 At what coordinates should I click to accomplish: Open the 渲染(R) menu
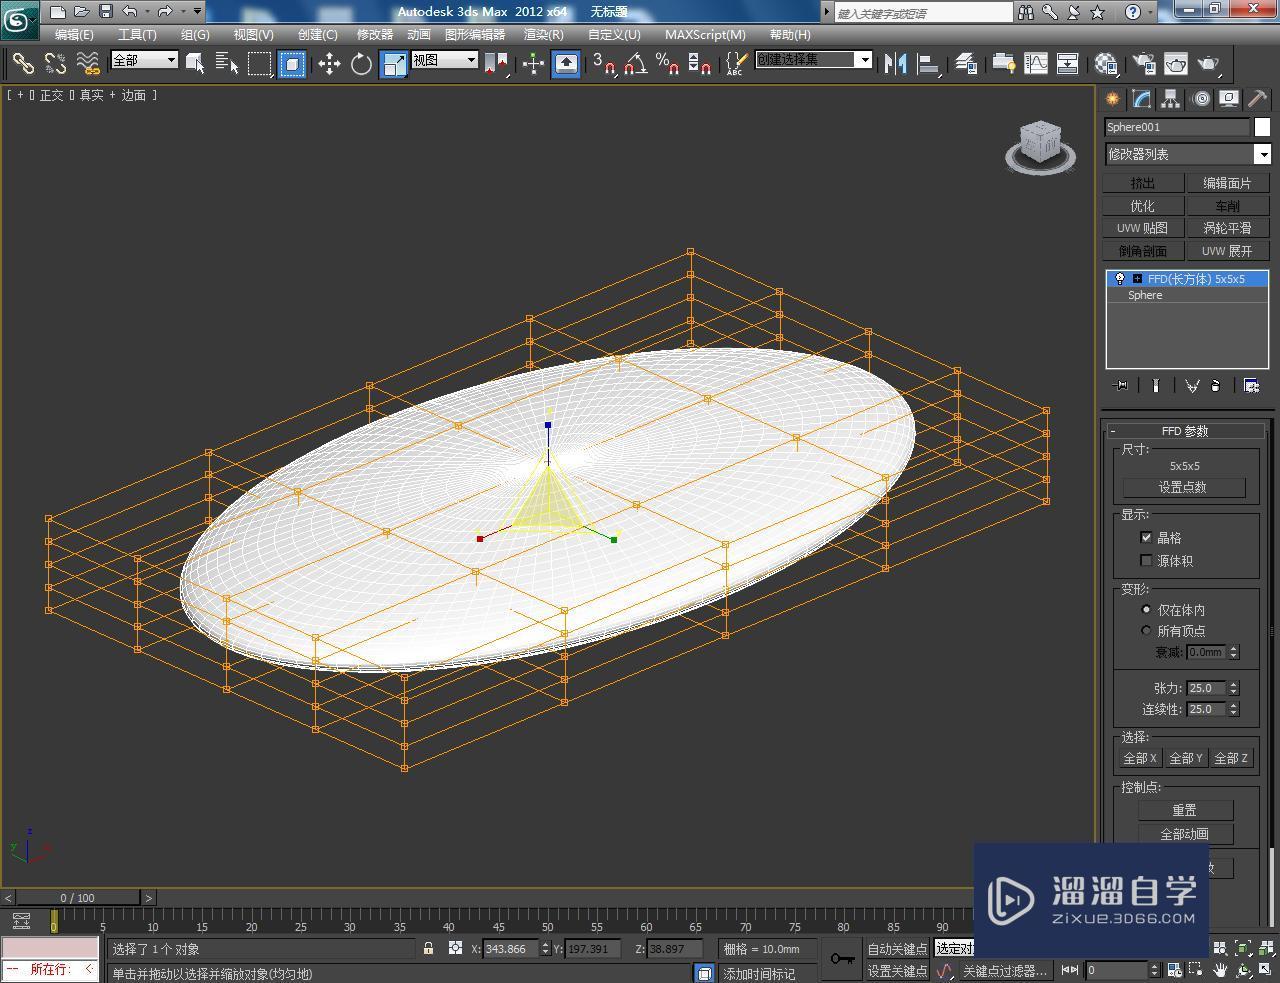point(543,34)
